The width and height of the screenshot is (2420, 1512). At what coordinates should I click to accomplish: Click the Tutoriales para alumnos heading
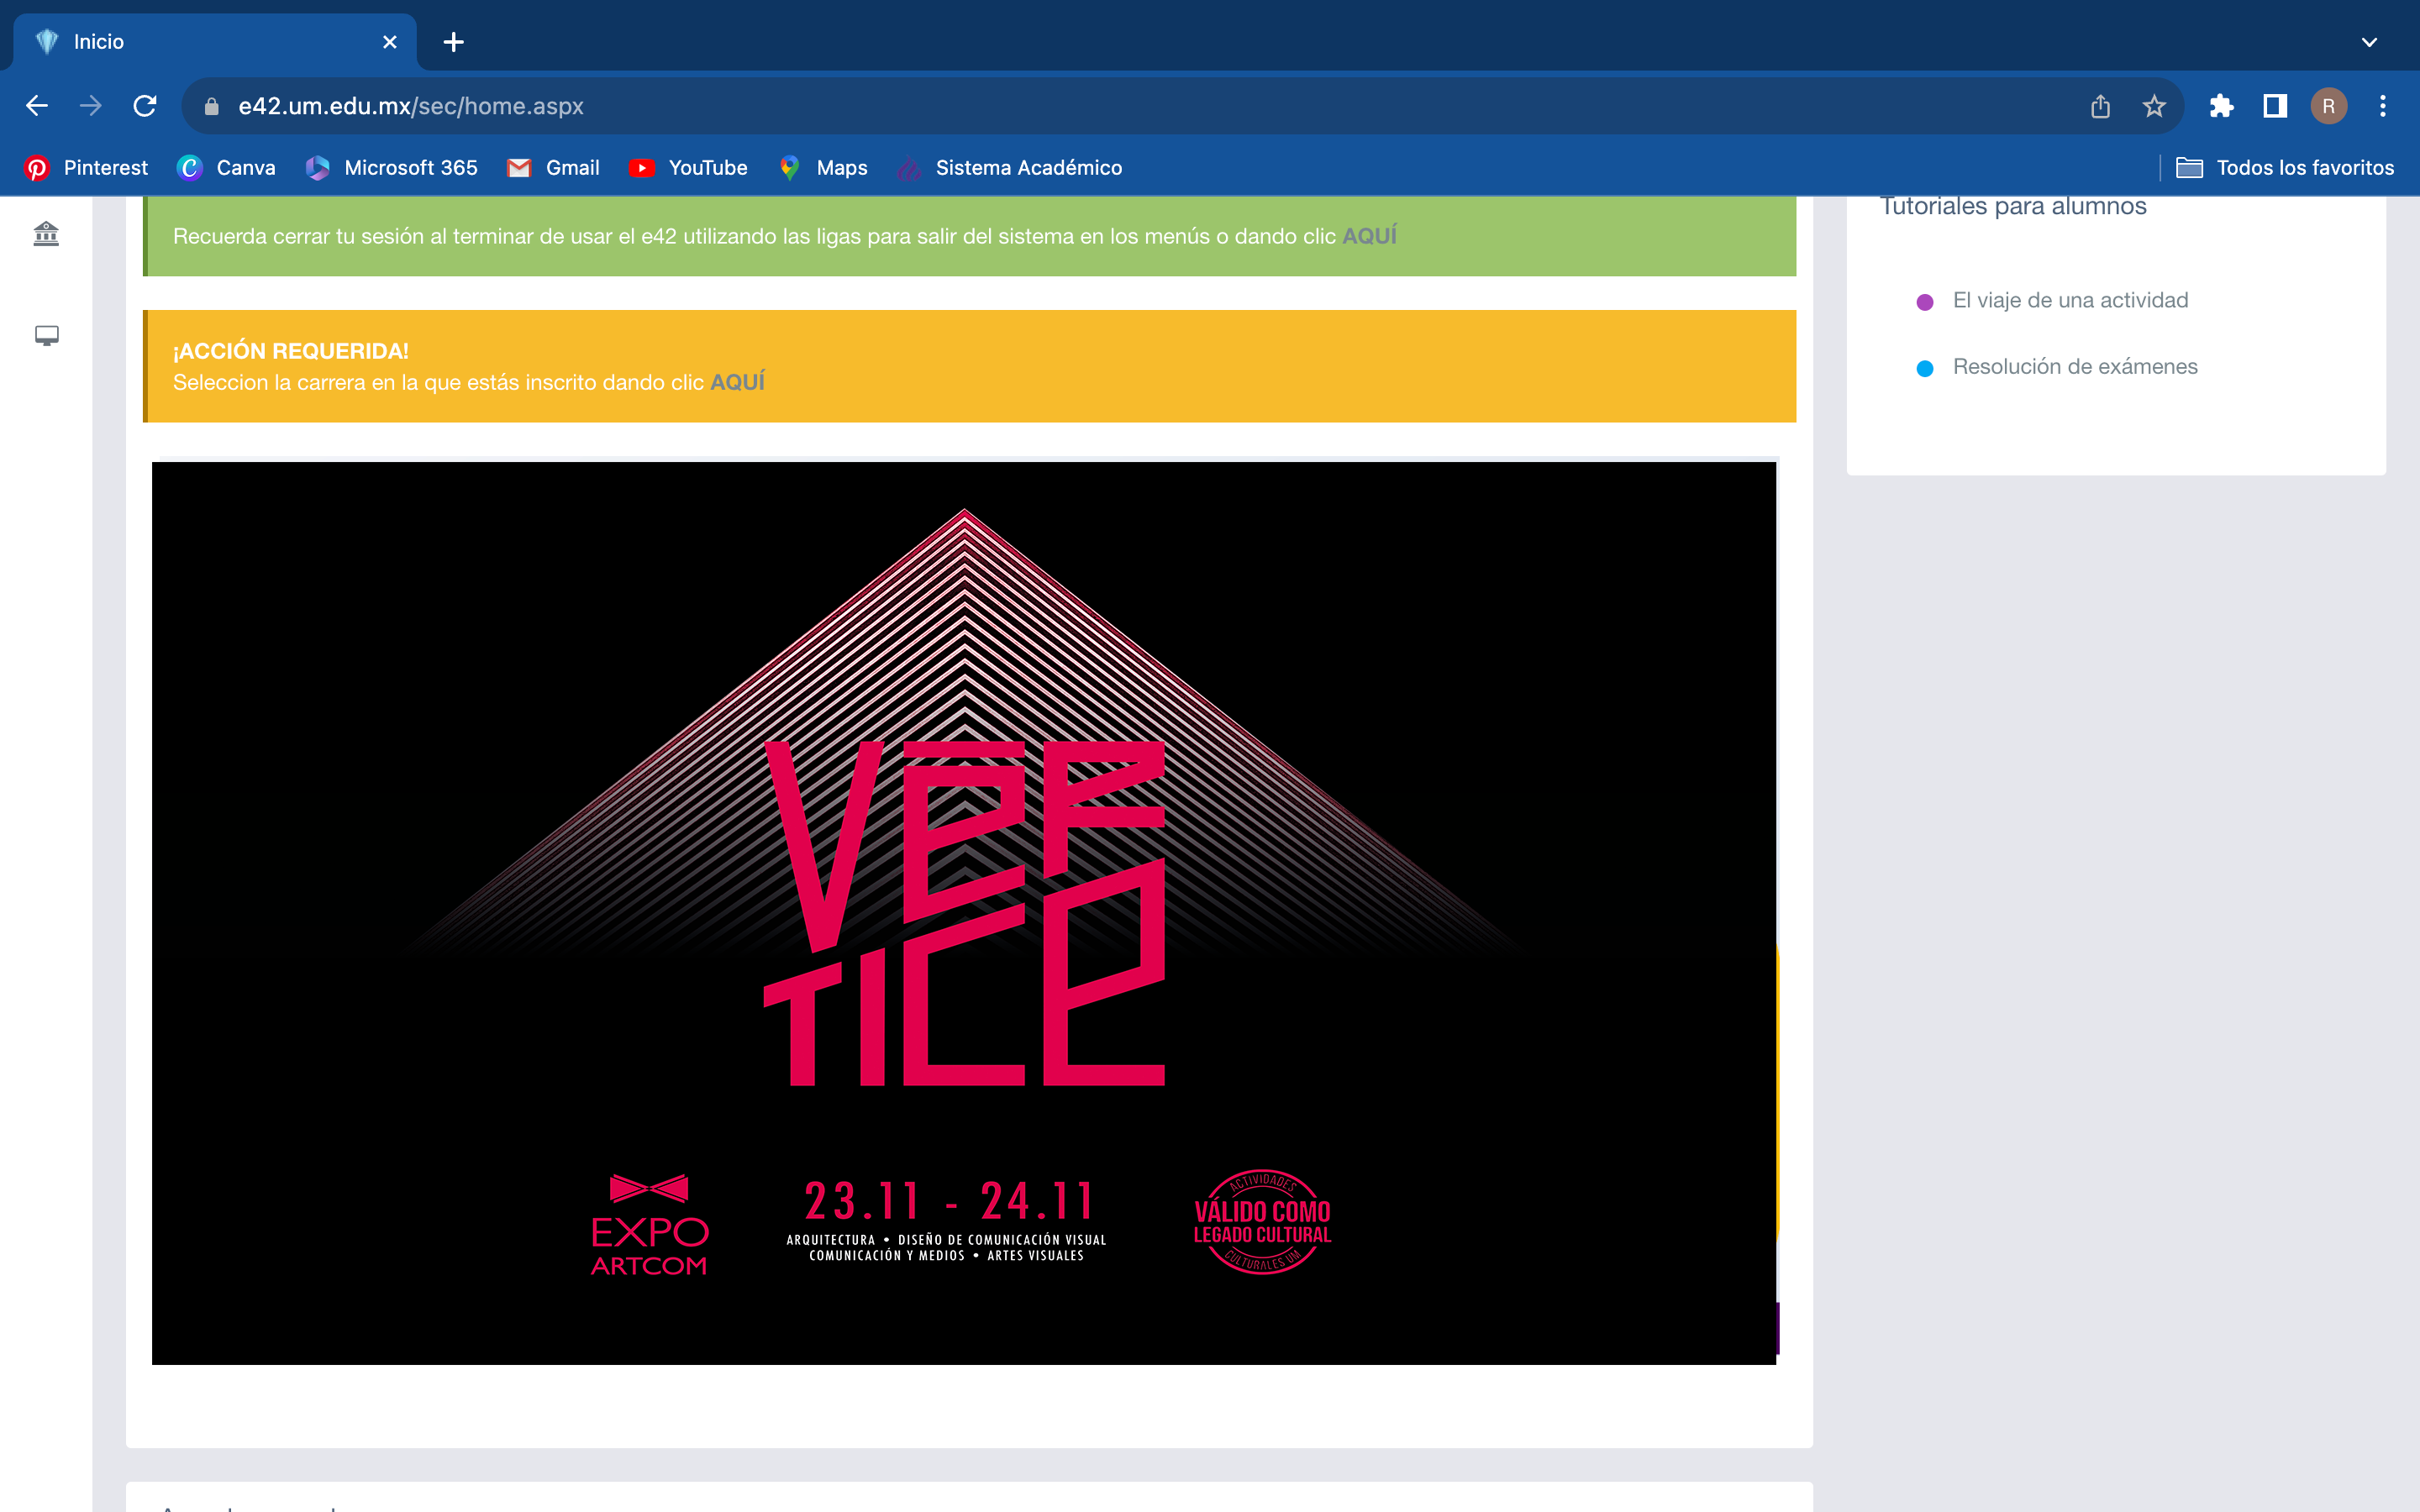pos(2013,206)
